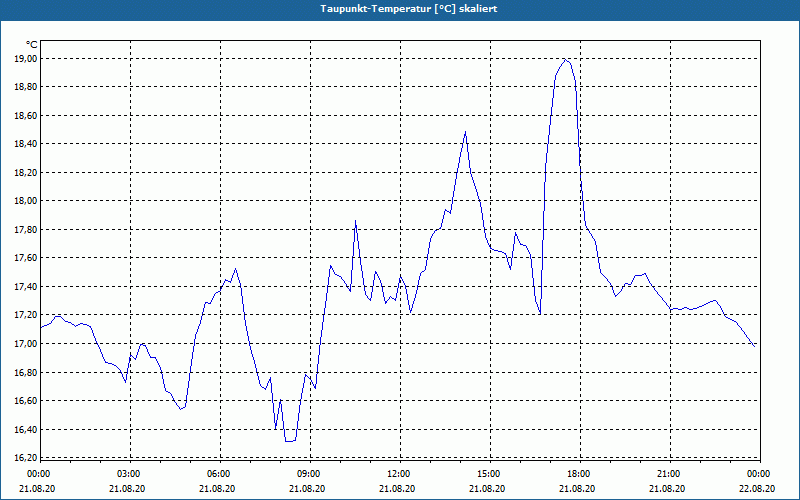Select the y-axis value '16,80'
800x500 pixels.
pos(25,372)
